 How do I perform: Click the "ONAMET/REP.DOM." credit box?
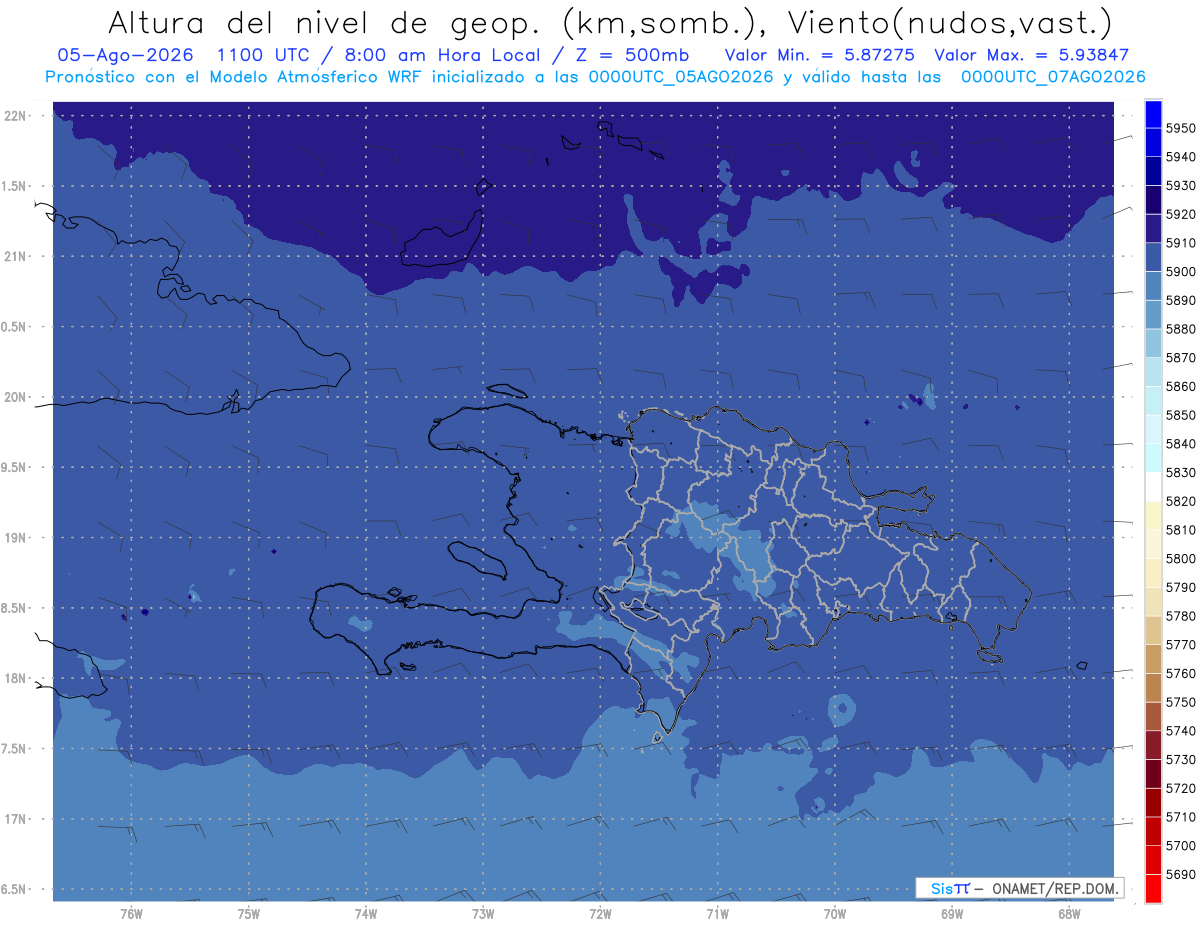[x=1018, y=888]
